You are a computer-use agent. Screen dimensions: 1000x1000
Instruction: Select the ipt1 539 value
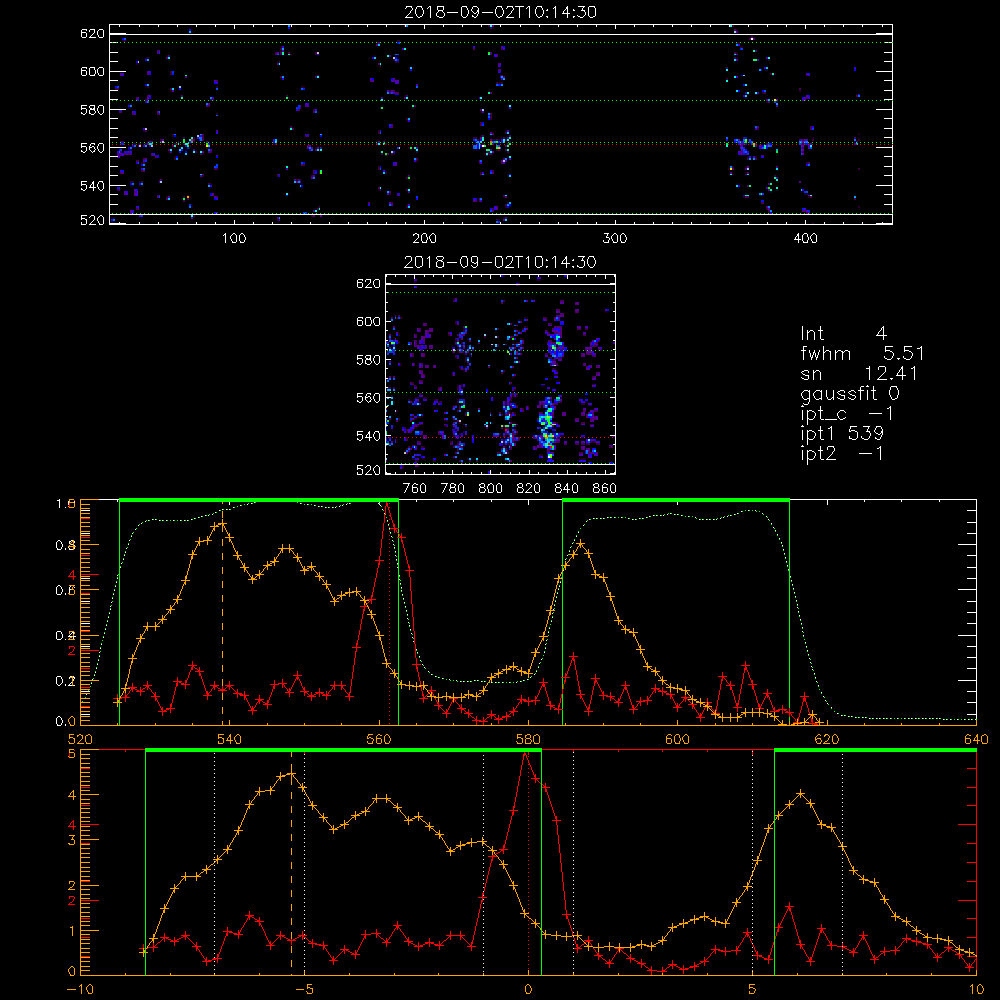tap(842, 434)
